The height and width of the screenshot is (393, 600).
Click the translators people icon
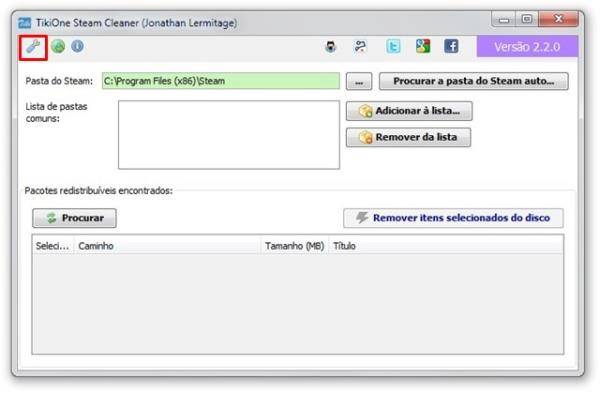tap(360, 47)
